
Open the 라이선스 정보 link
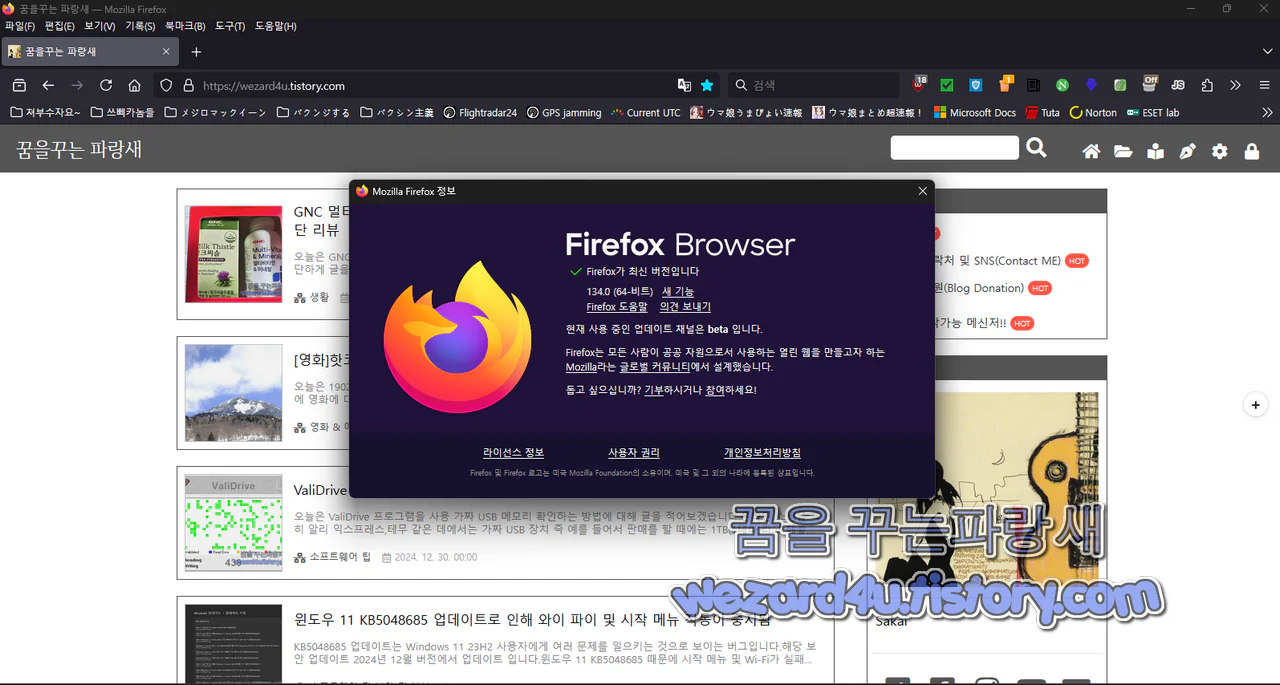pyautogui.click(x=513, y=453)
